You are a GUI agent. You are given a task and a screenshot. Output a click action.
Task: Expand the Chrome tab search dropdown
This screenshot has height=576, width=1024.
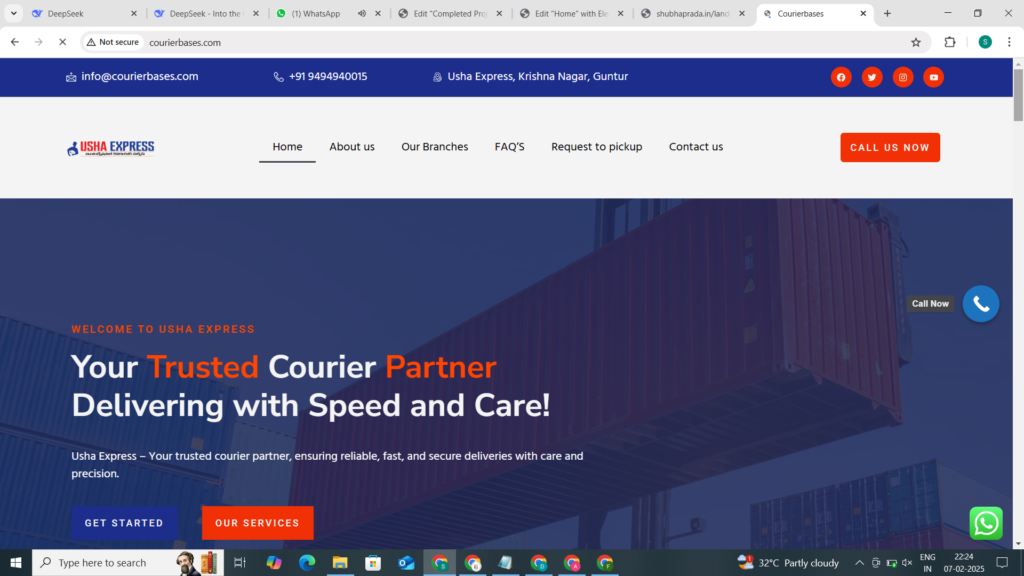tap(14, 13)
